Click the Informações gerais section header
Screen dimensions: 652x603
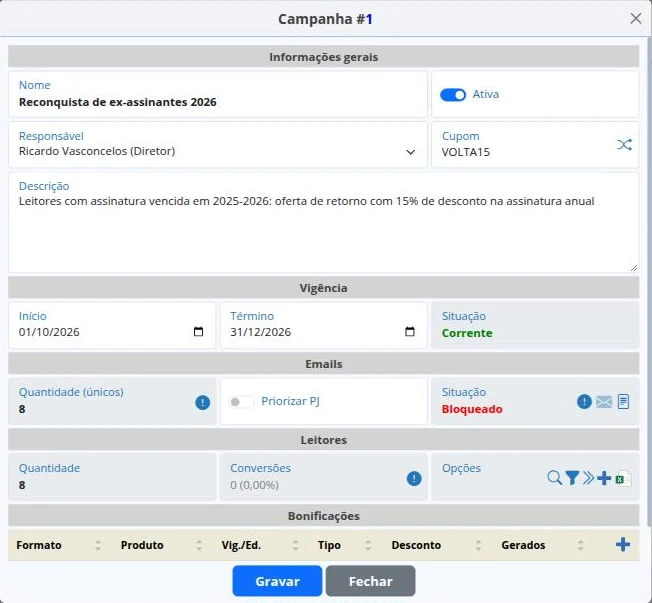[324, 57]
